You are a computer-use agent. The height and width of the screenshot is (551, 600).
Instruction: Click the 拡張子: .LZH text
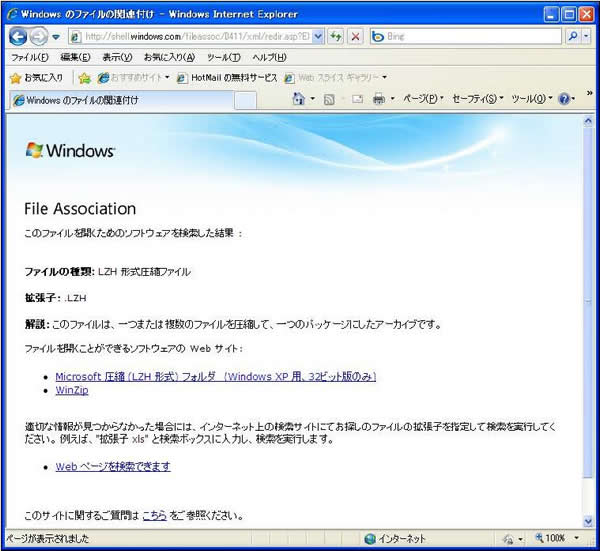coord(55,298)
